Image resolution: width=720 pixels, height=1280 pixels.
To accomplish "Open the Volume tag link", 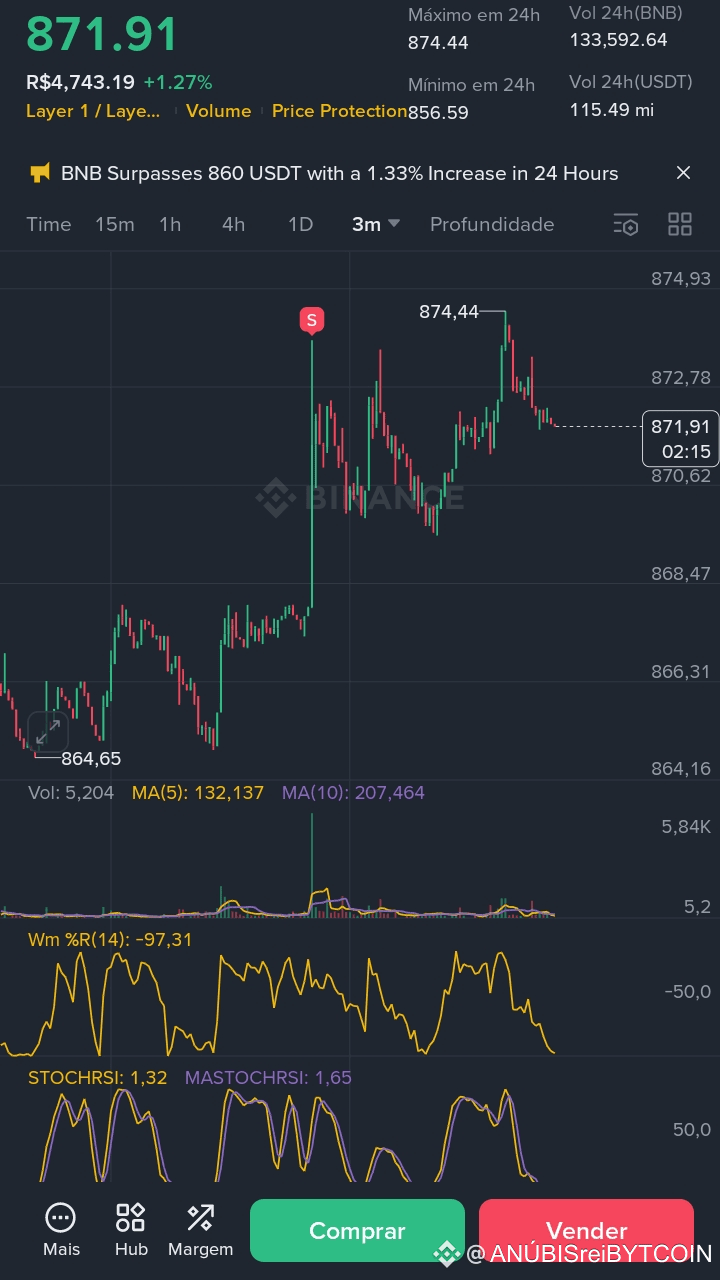I will [218, 111].
